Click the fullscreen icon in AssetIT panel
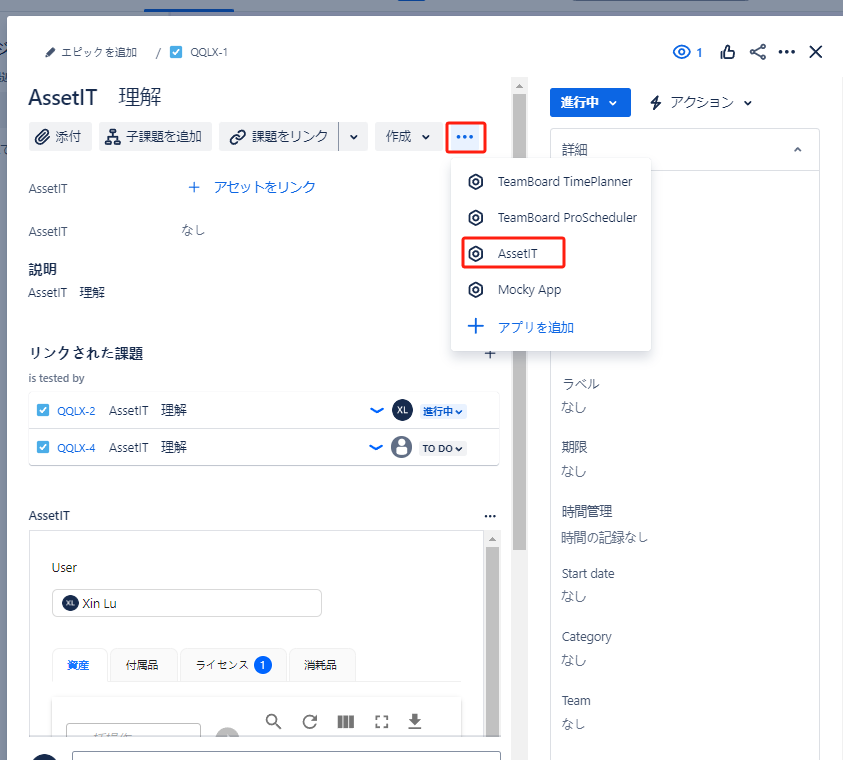The width and height of the screenshot is (843, 760). click(381, 721)
